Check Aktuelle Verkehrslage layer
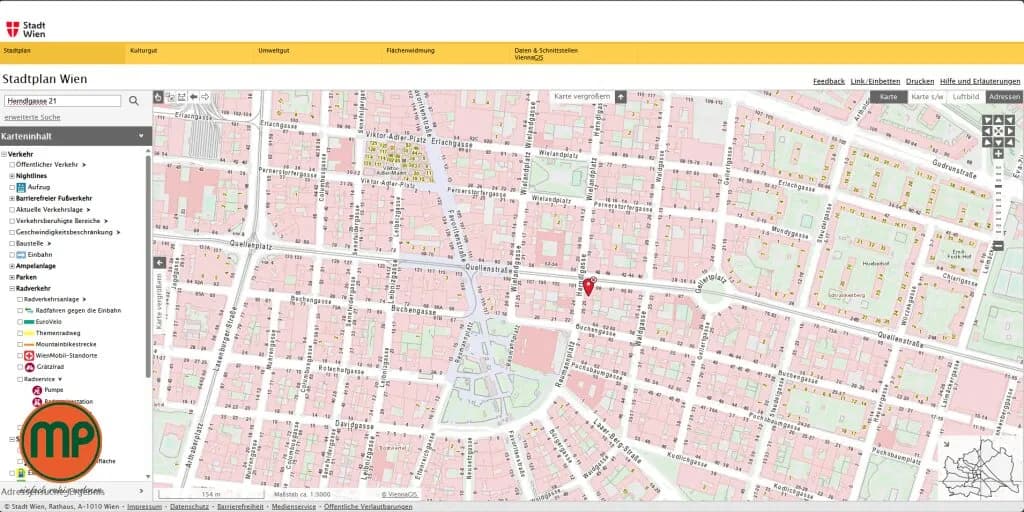Viewport: 1024px width, 512px height. (x=12, y=210)
